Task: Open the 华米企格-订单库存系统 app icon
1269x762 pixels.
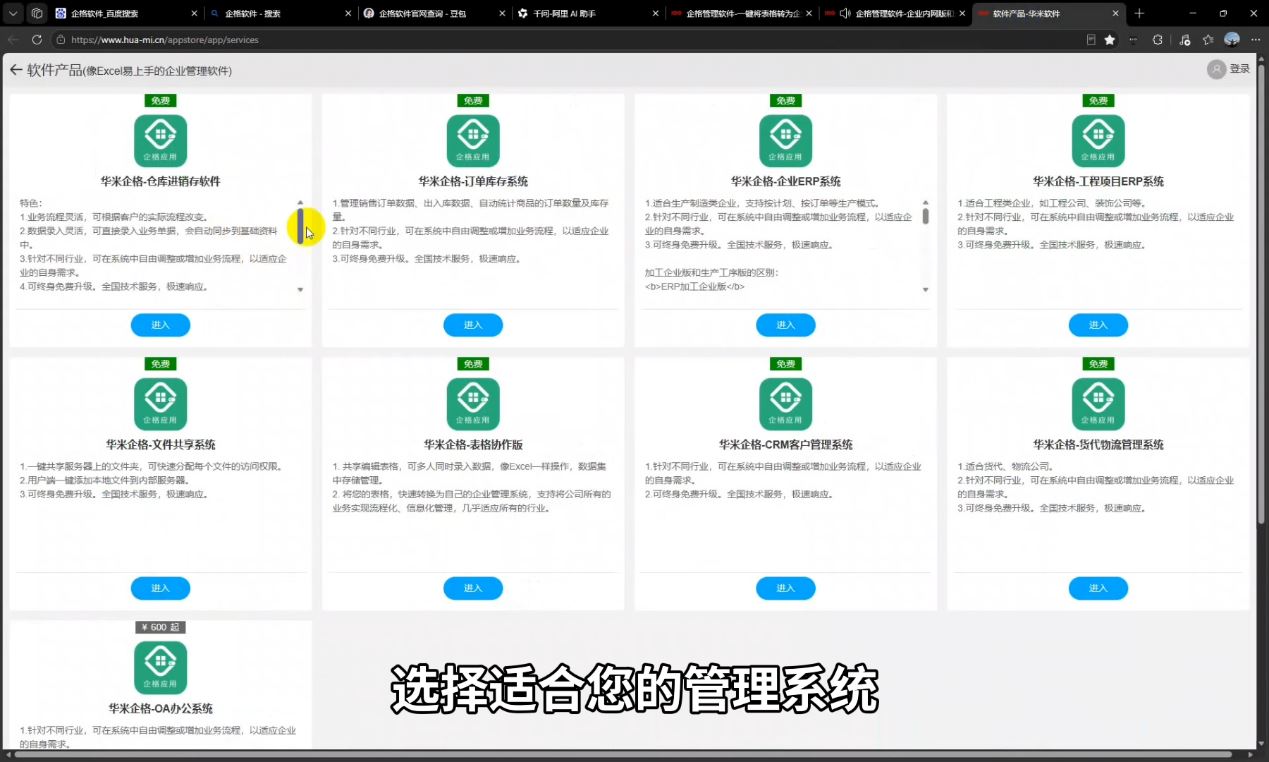Action: [473, 141]
